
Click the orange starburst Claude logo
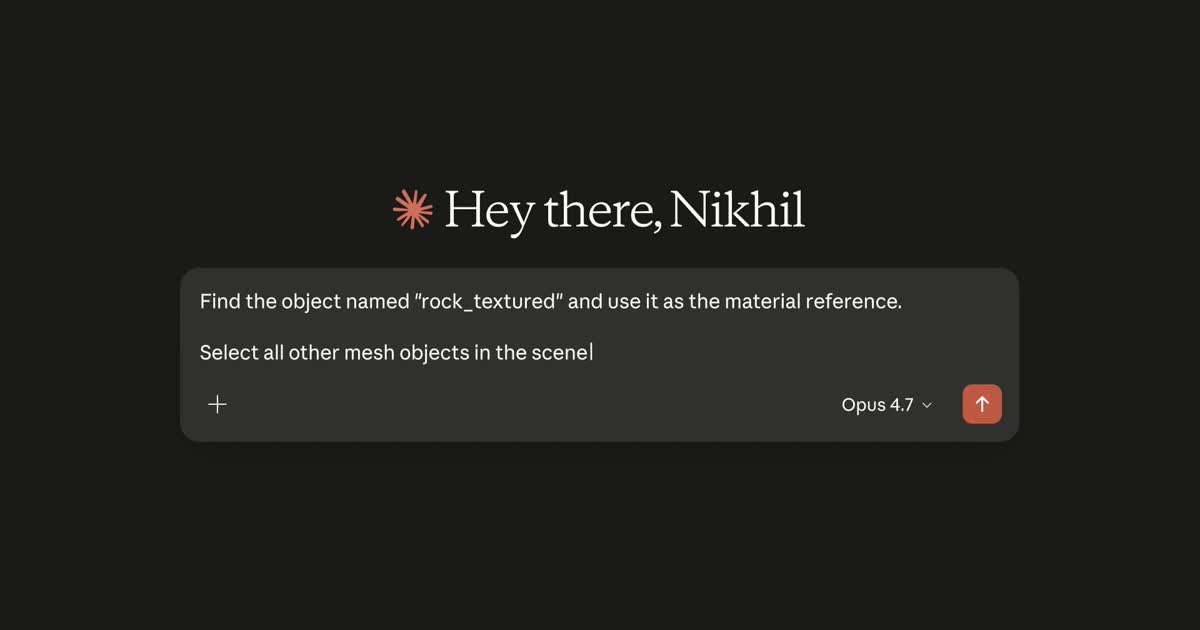click(x=413, y=210)
